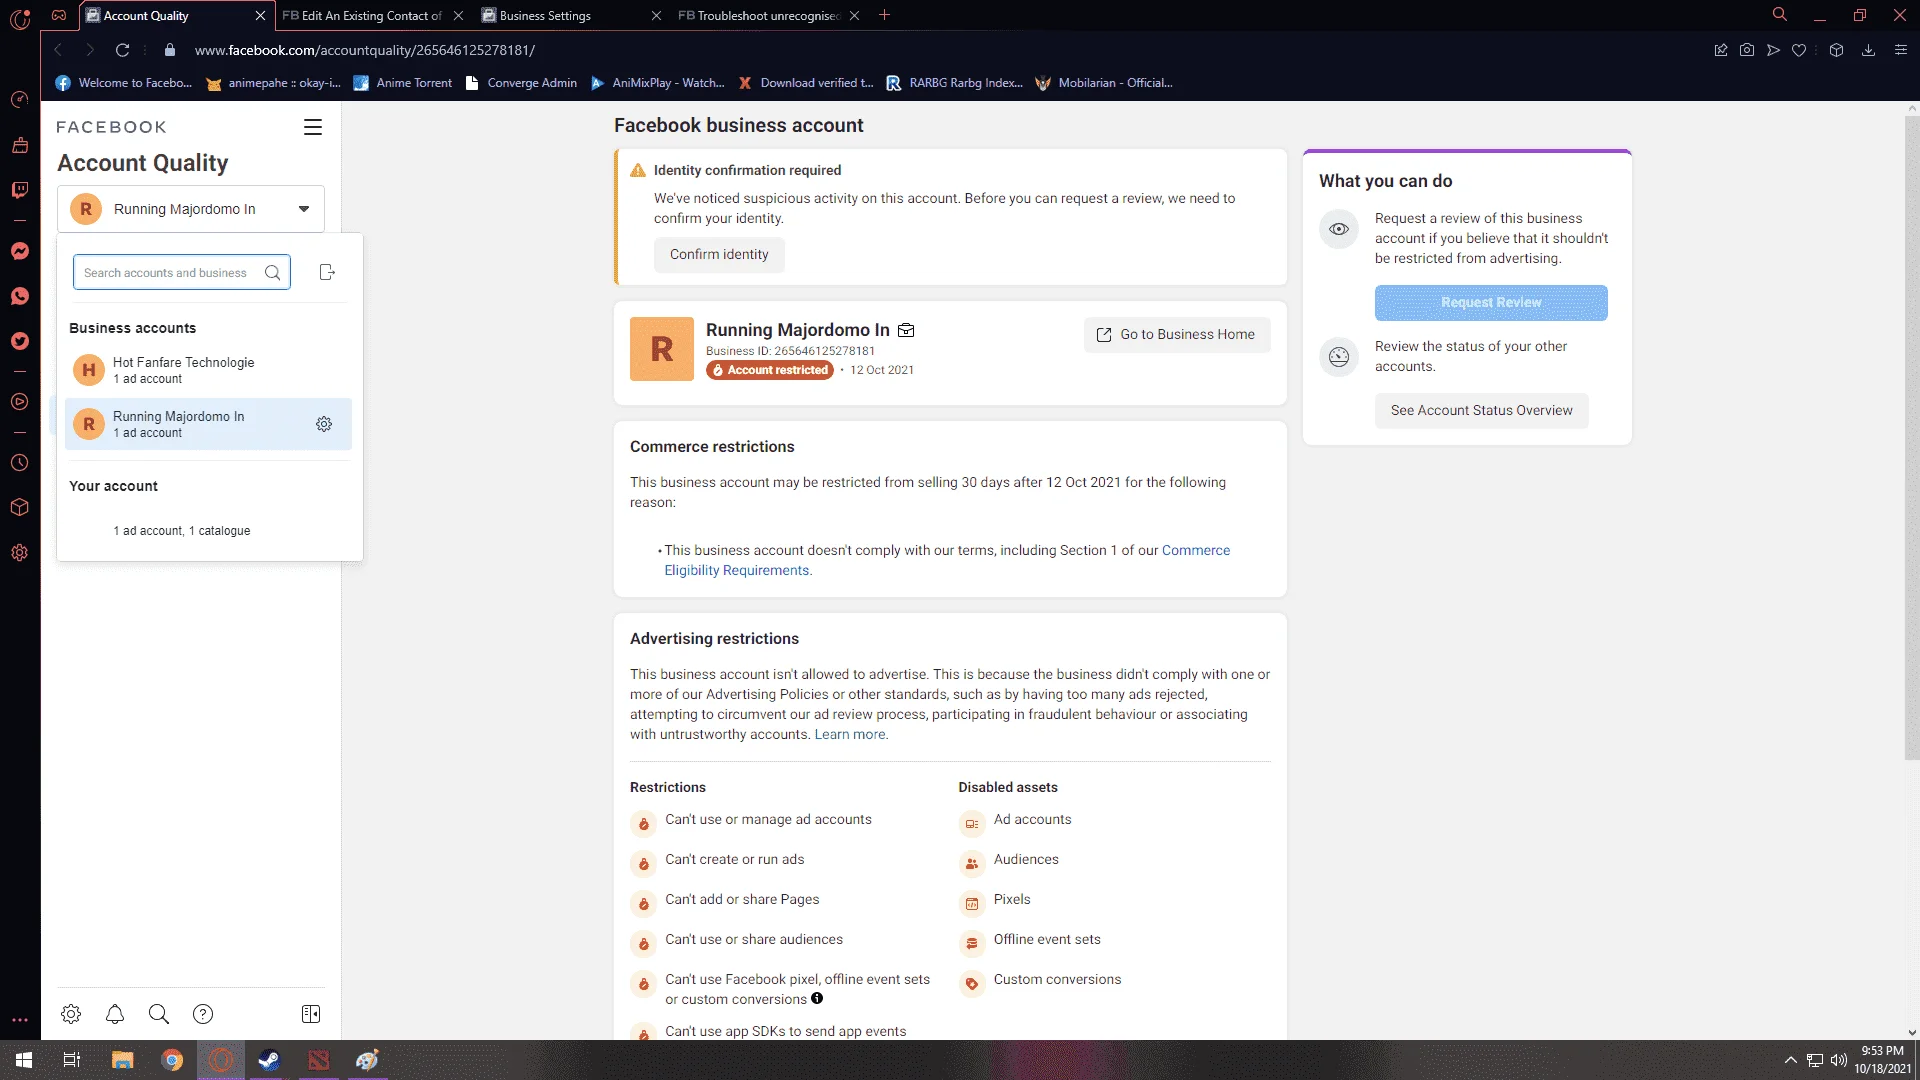Switch to Troubleshoot unrecognised tab
The width and height of the screenshot is (1920, 1080).
(x=768, y=15)
